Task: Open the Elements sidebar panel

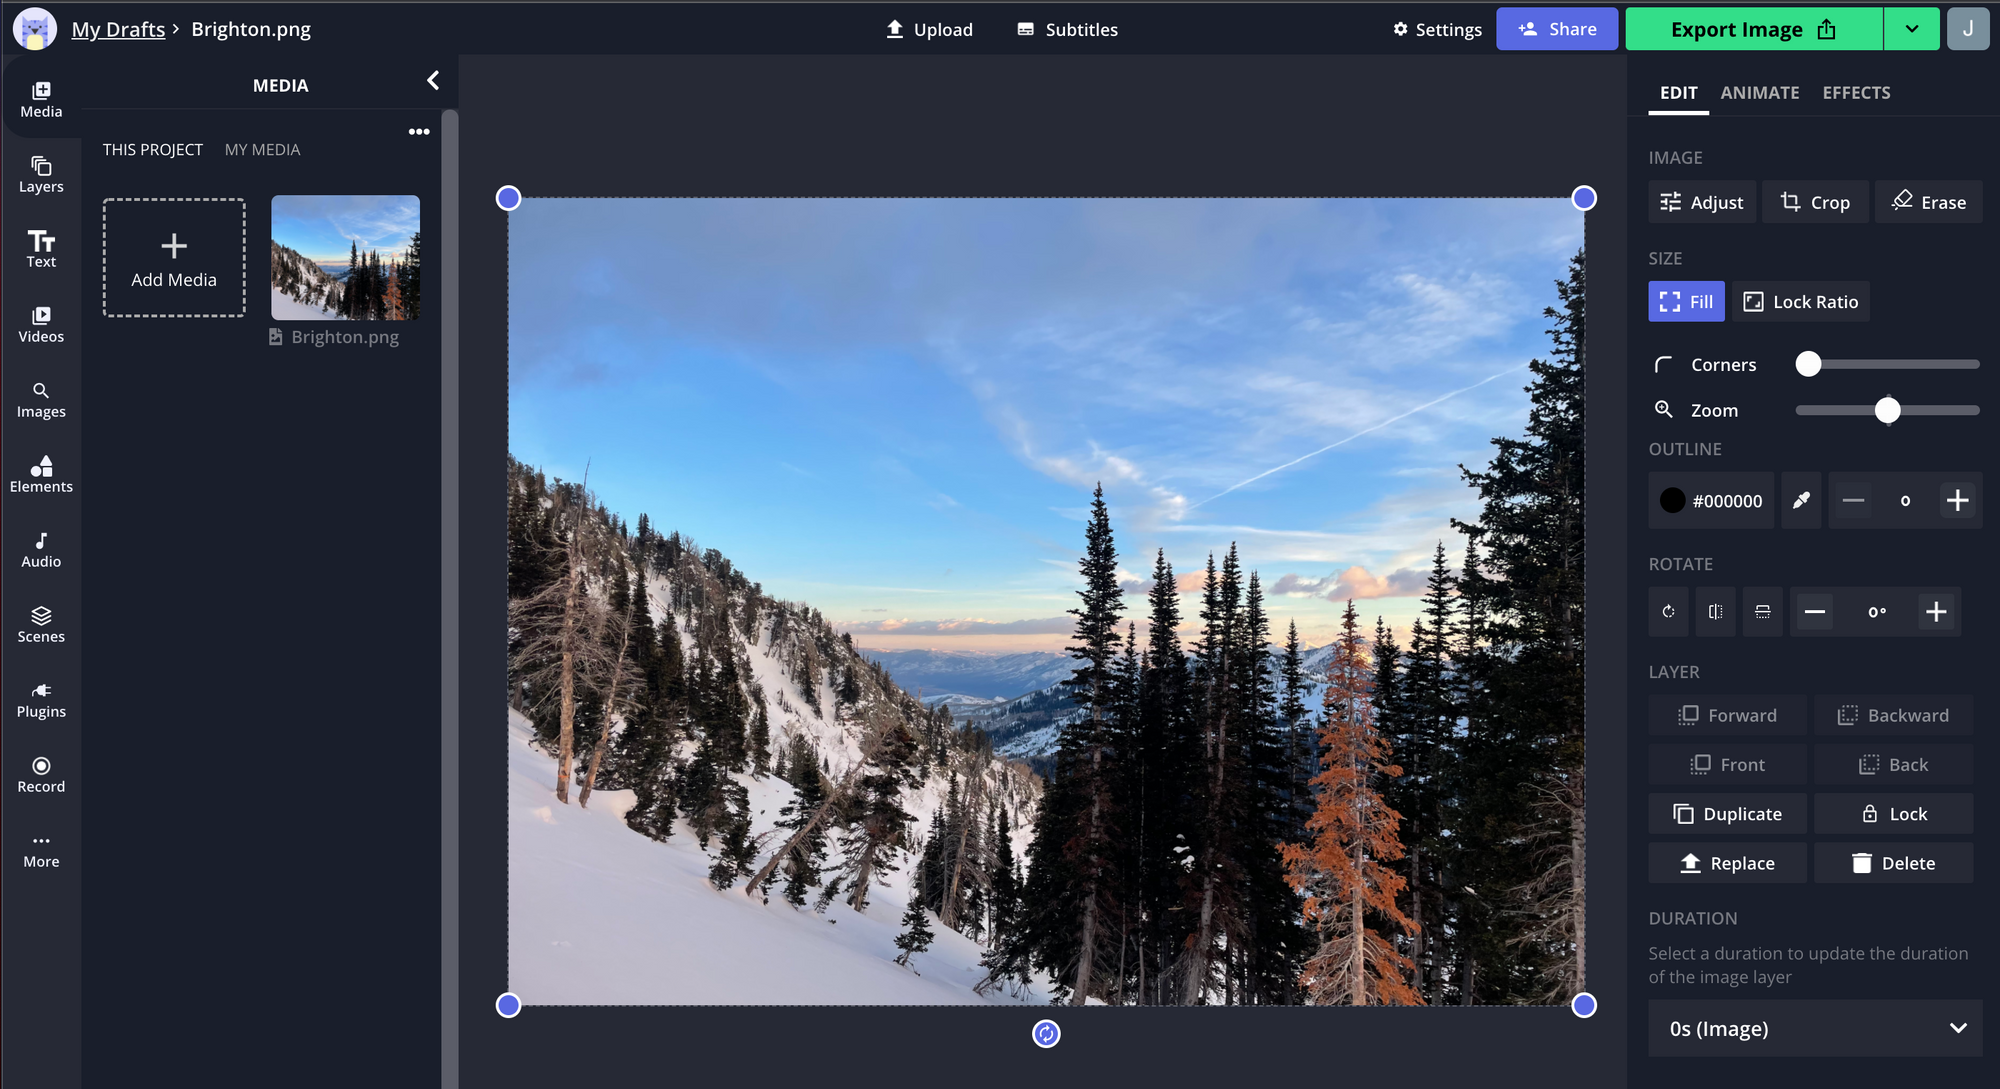Action: pyautogui.click(x=41, y=474)
